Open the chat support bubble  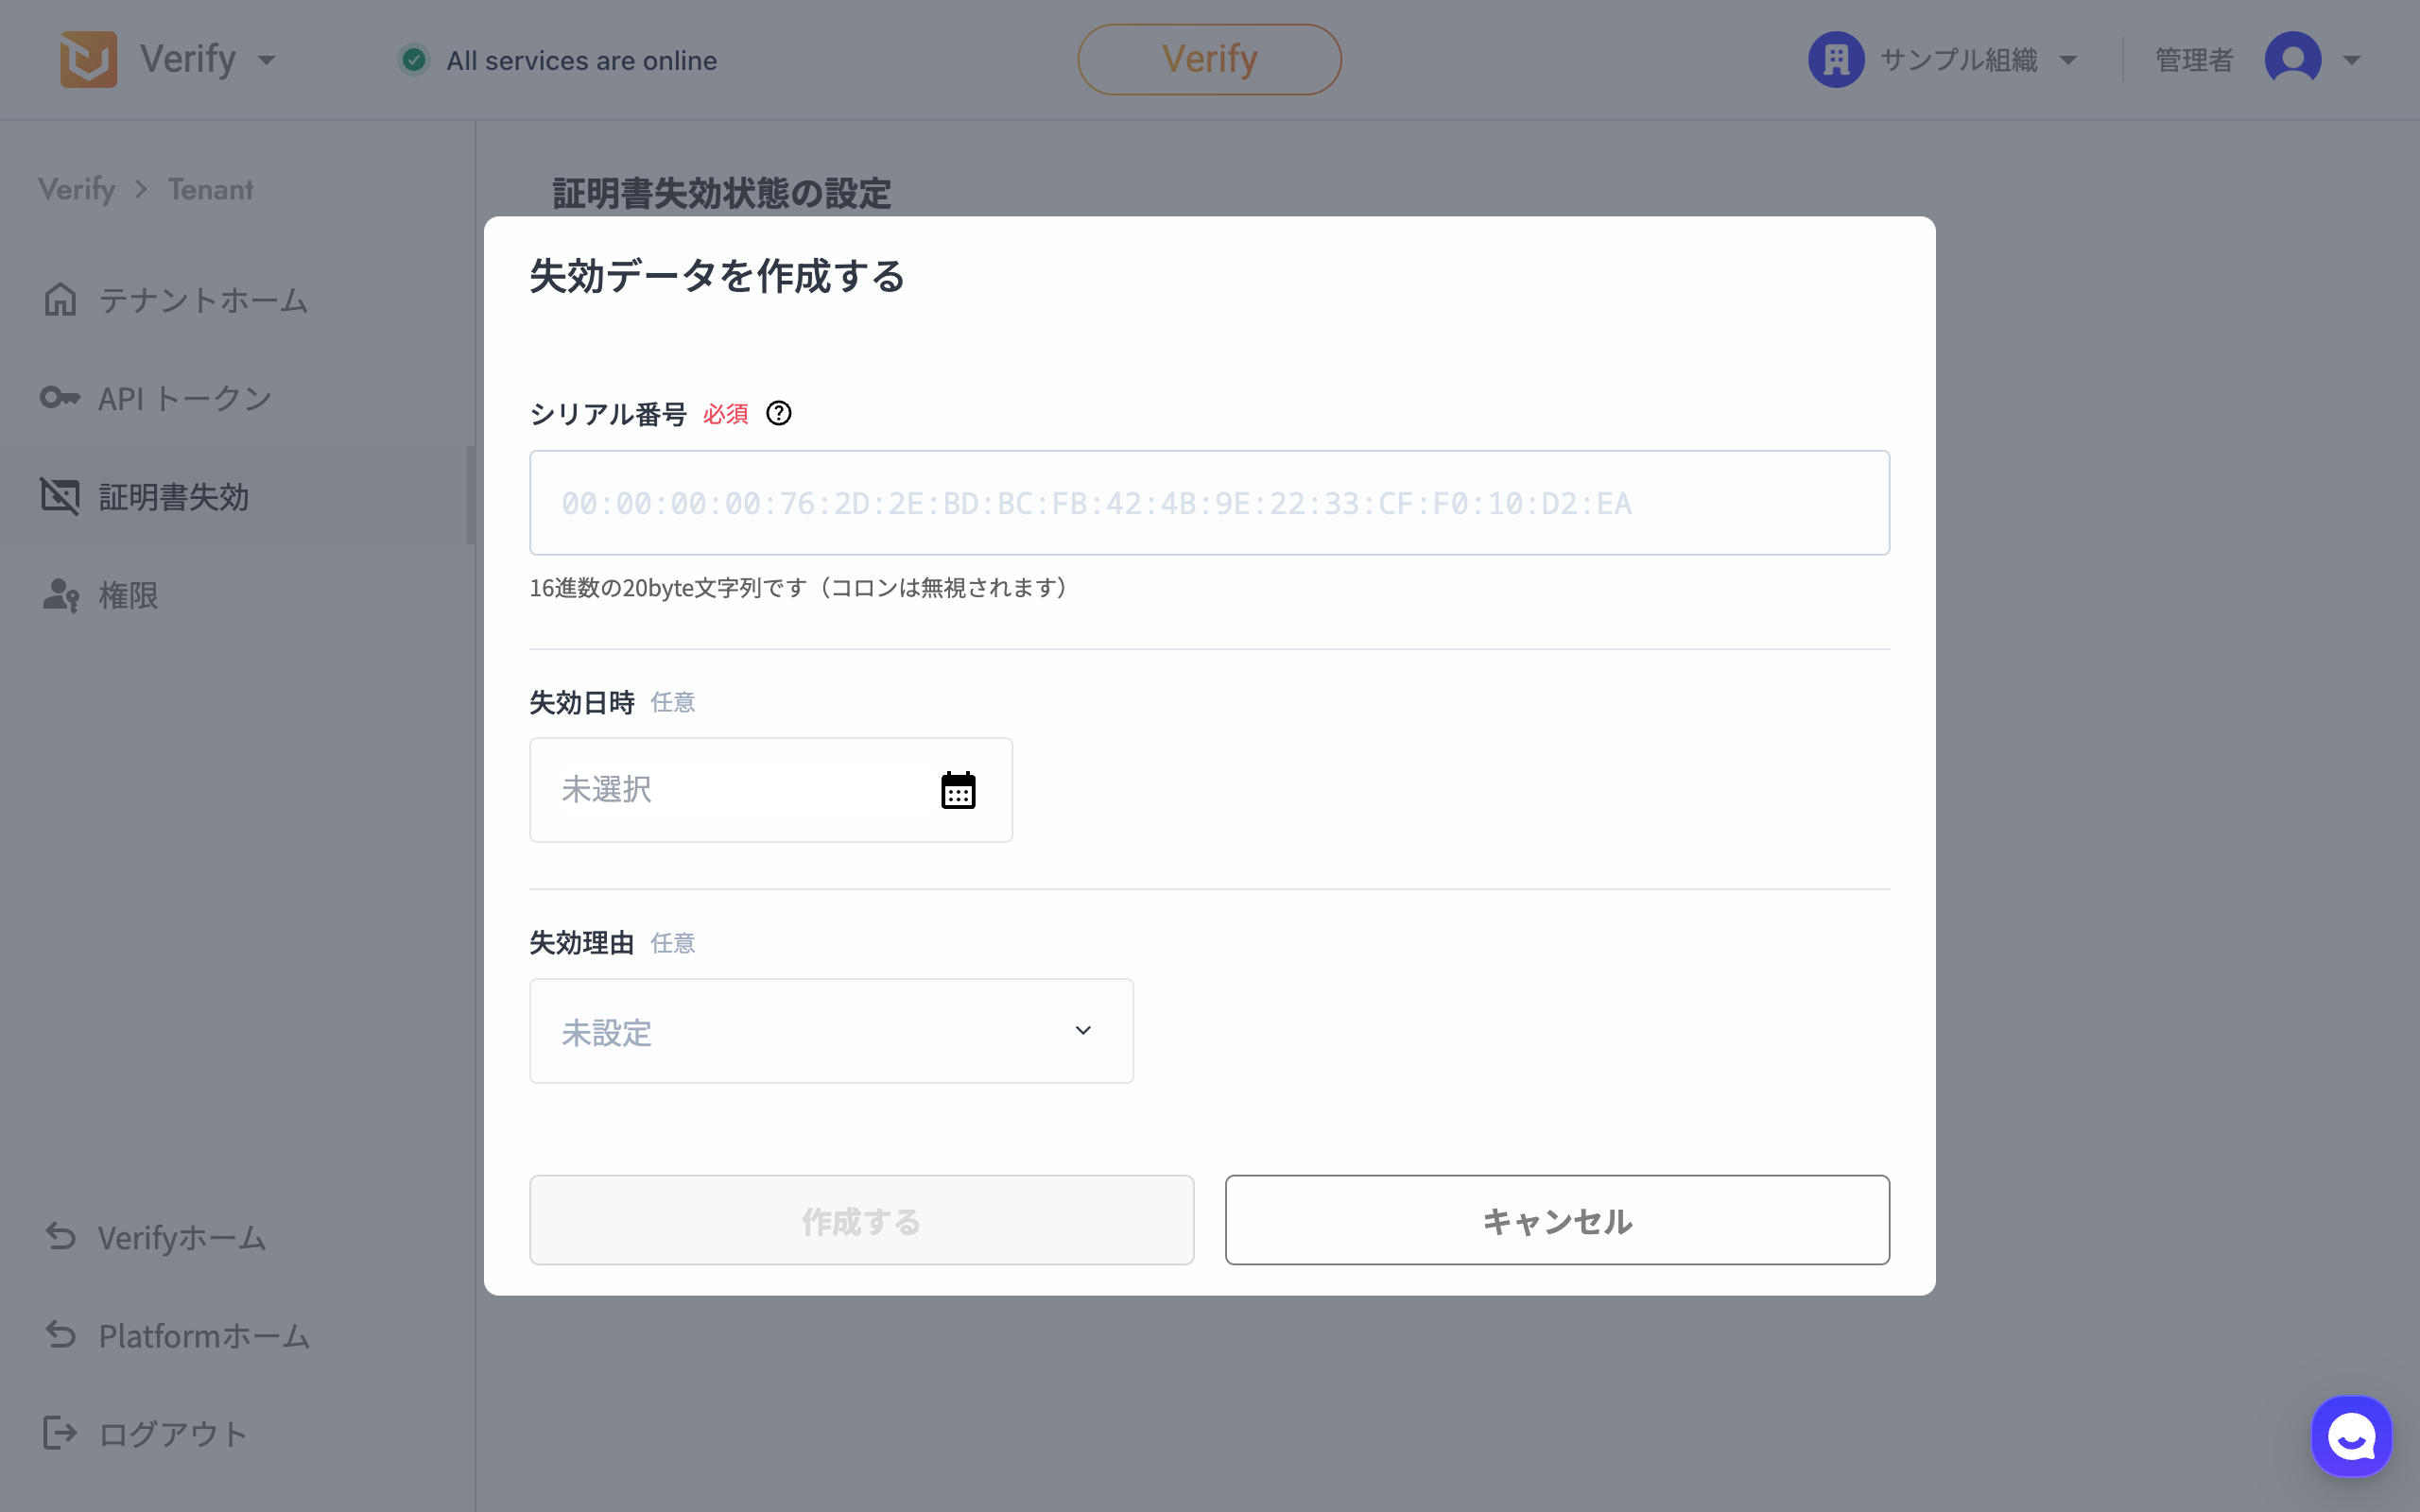coord(2350,1436)
